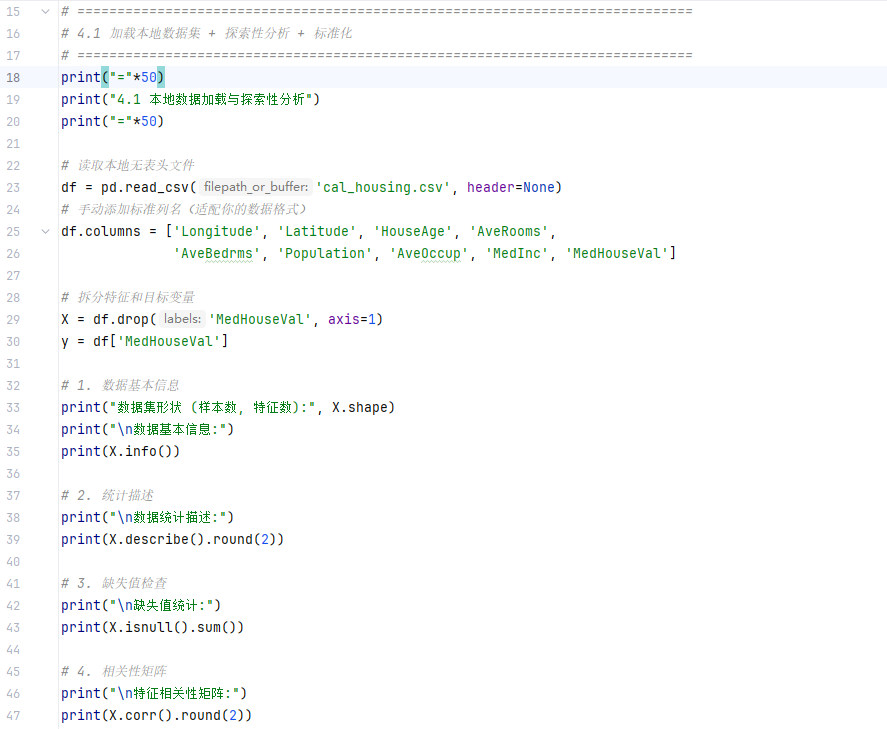887x729 pixels.
Task: Click the comment "# 拆分特征和目标变量"
Action: pyautogui.click(x=128, y=297)
